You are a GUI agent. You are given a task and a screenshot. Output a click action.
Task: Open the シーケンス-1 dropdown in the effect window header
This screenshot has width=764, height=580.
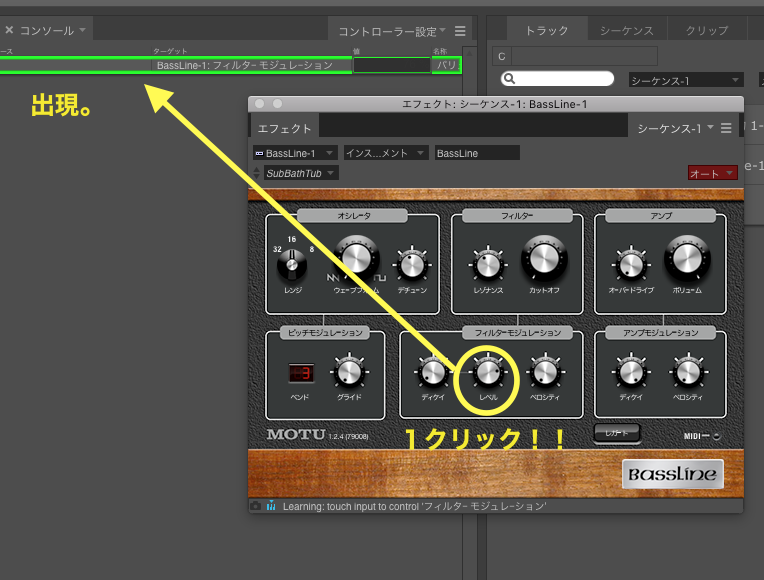click(x=675, y=128)
